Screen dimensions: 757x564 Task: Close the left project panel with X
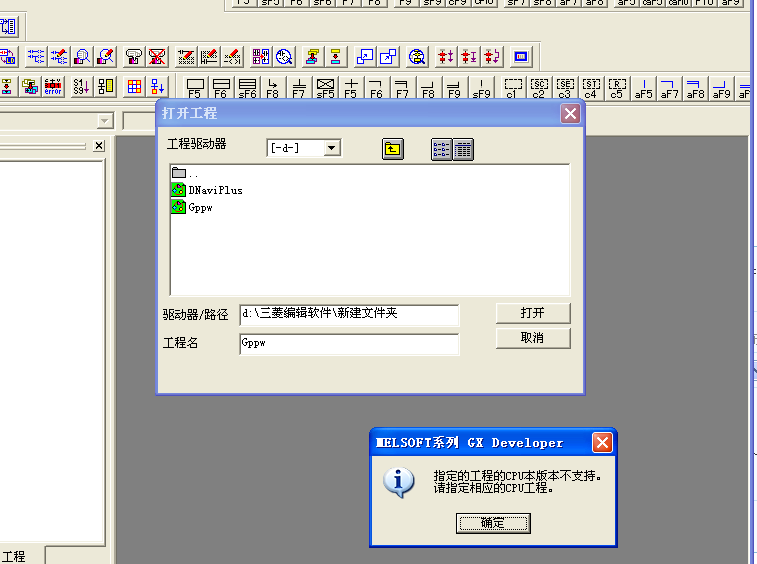pyautogui.click(x=99, y=146)
